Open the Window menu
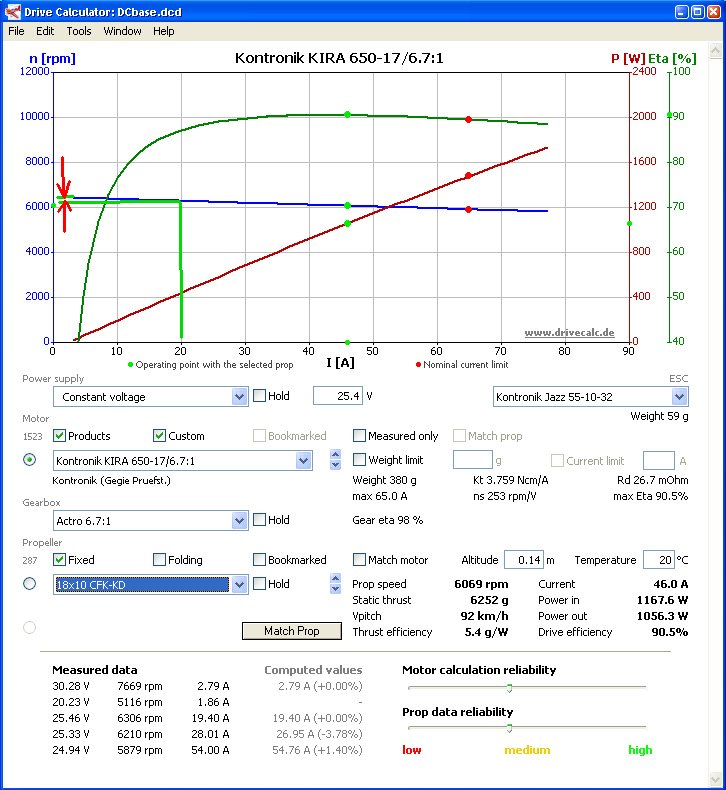This screenshot has width=726, height=790. (122, 31)
